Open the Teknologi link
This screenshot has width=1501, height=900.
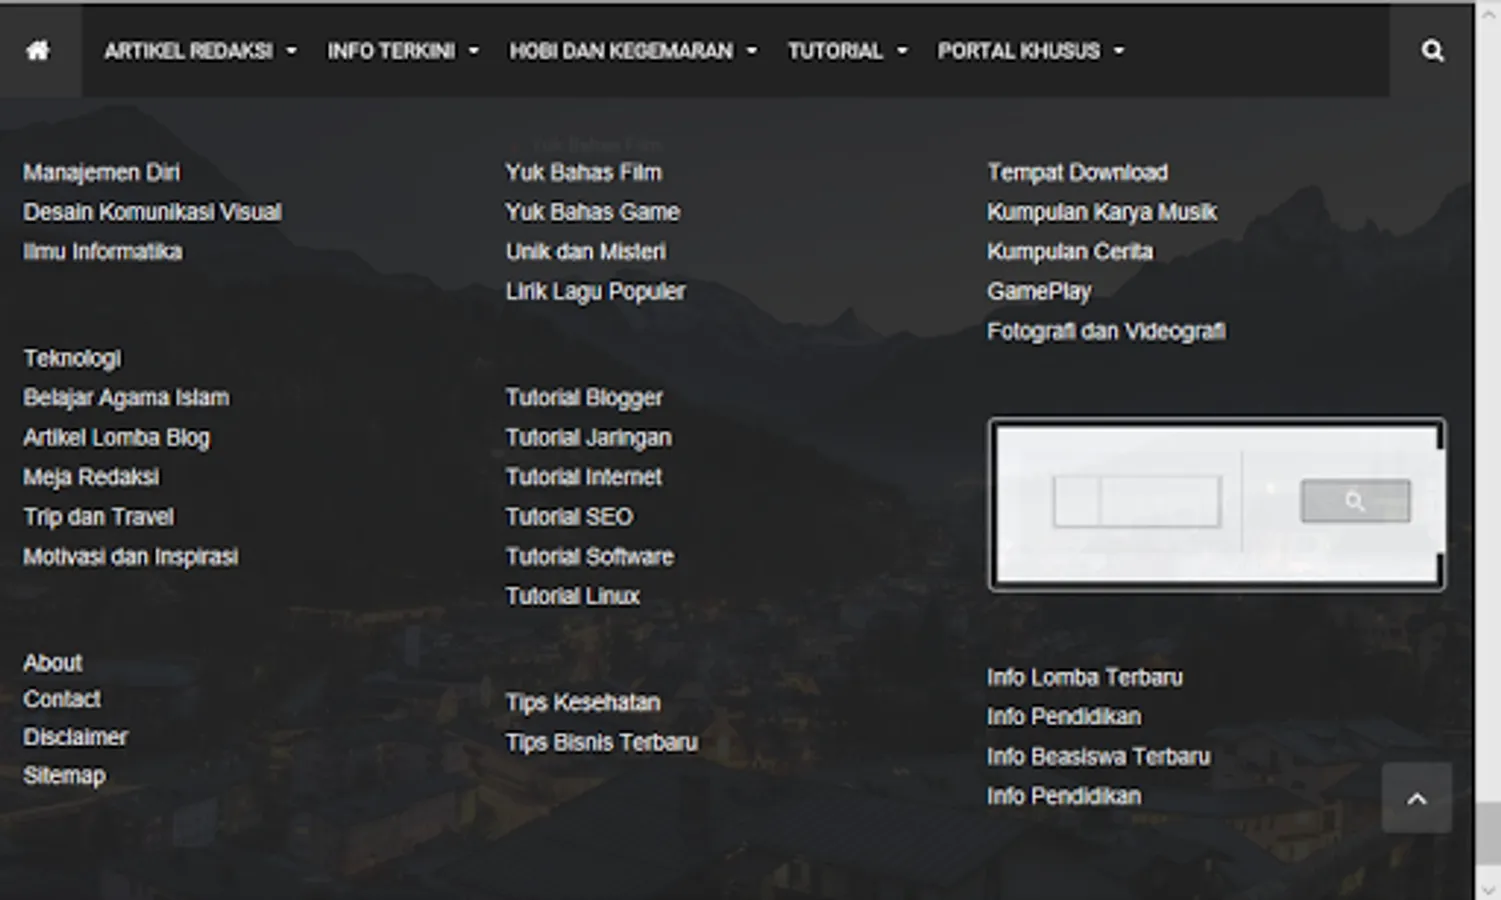[72, 358]
